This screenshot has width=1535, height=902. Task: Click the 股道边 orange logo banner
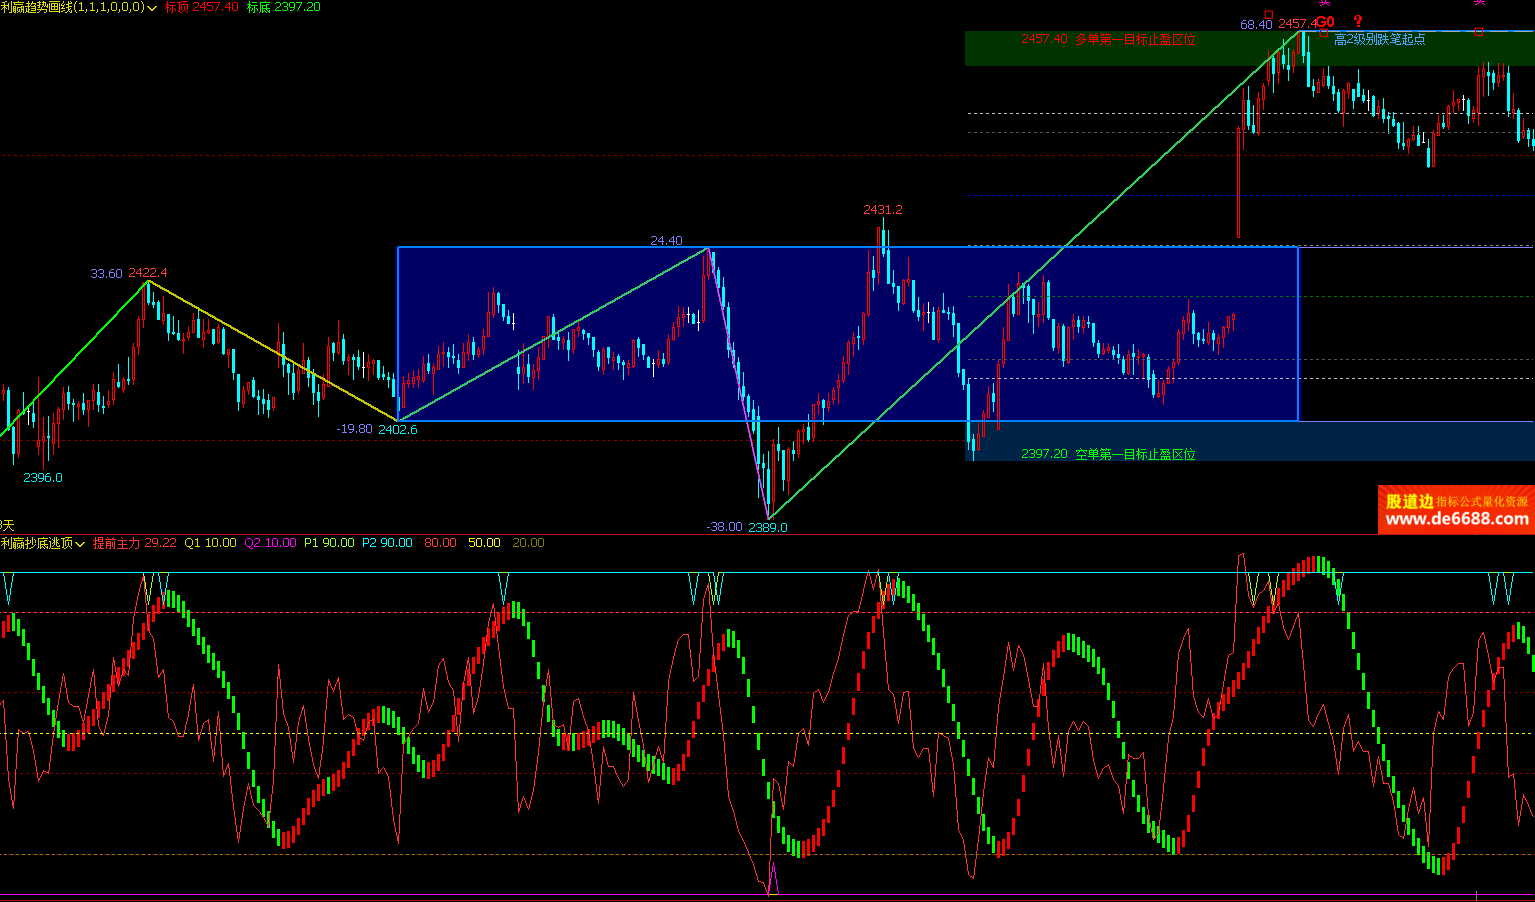click(1409, 501)
